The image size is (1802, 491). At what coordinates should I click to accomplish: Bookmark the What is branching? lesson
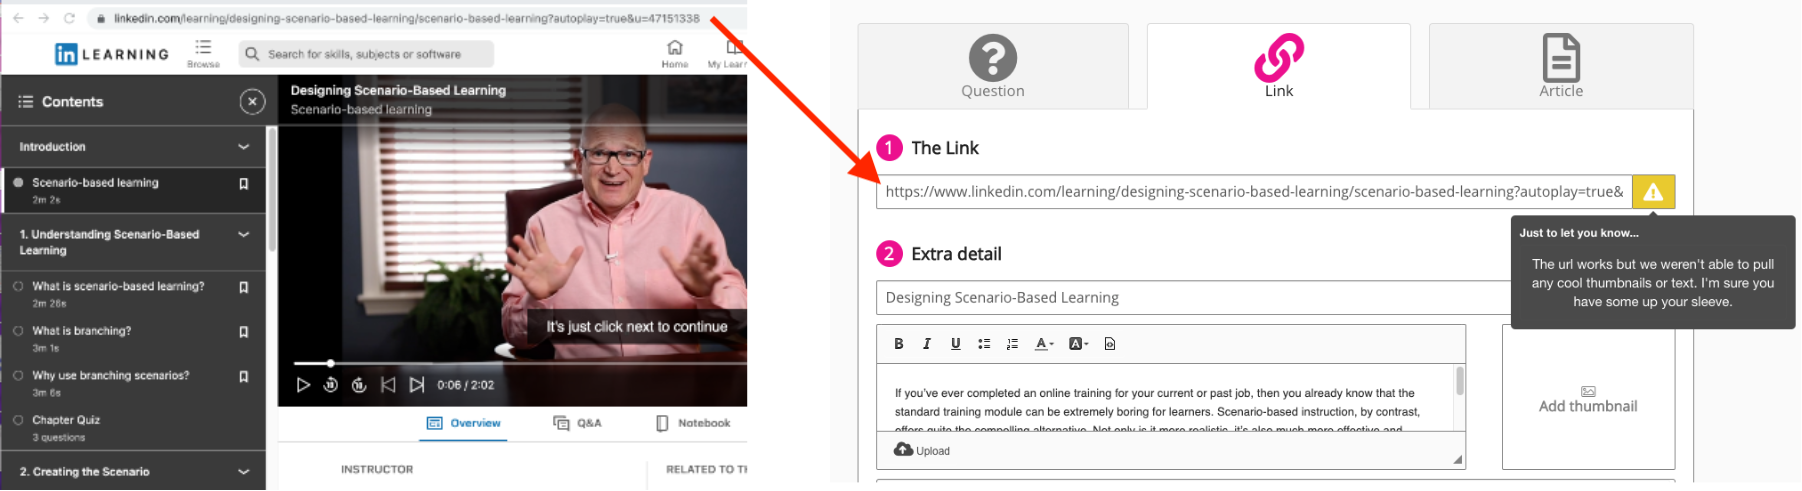[x=243, y=332]
